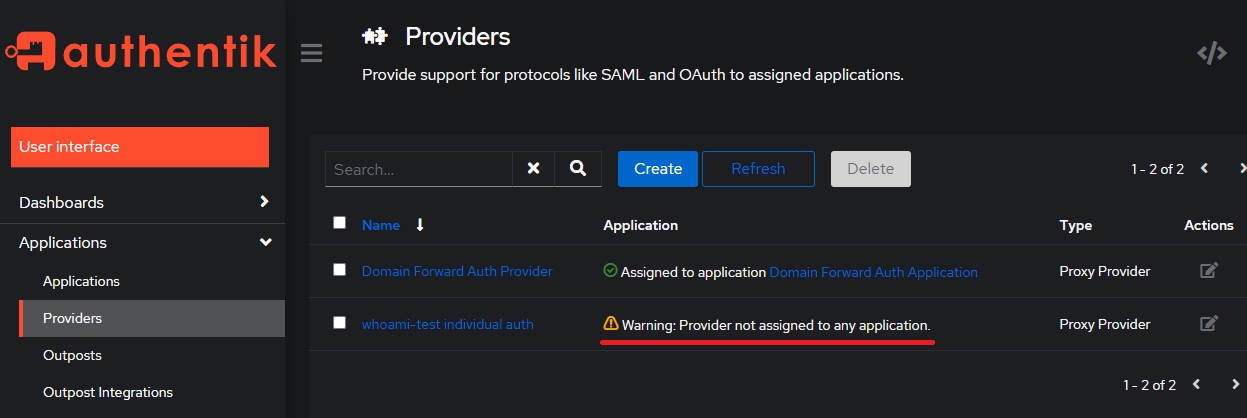Run search with the magnifier icon
1247x418 pixels.
pyautogui.click(x=578, y=169)
